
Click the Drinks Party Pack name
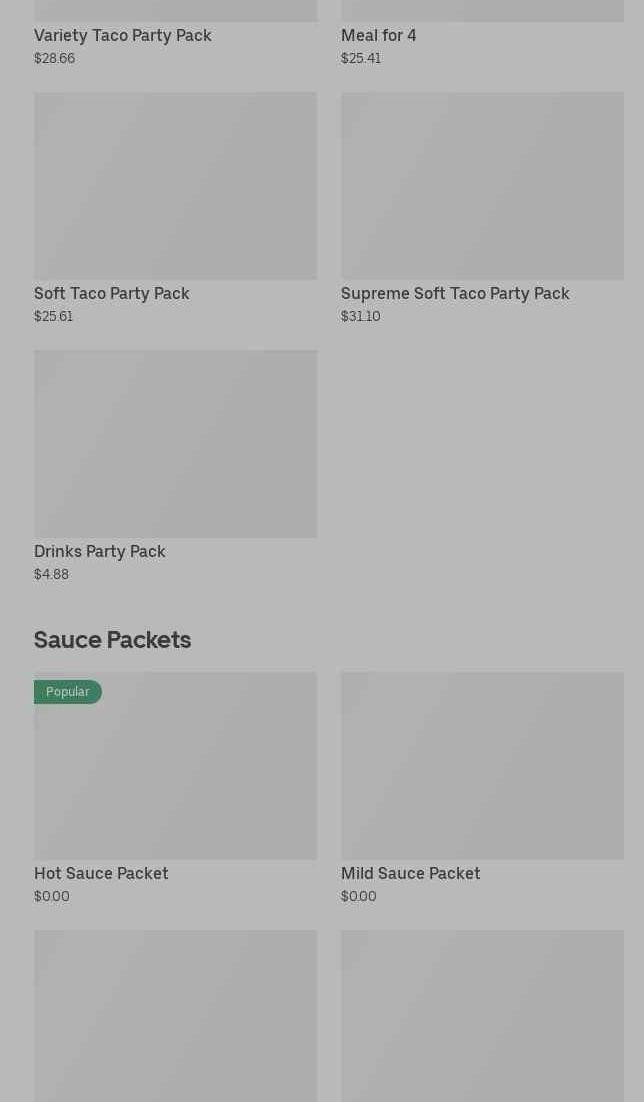coord(100,552)
